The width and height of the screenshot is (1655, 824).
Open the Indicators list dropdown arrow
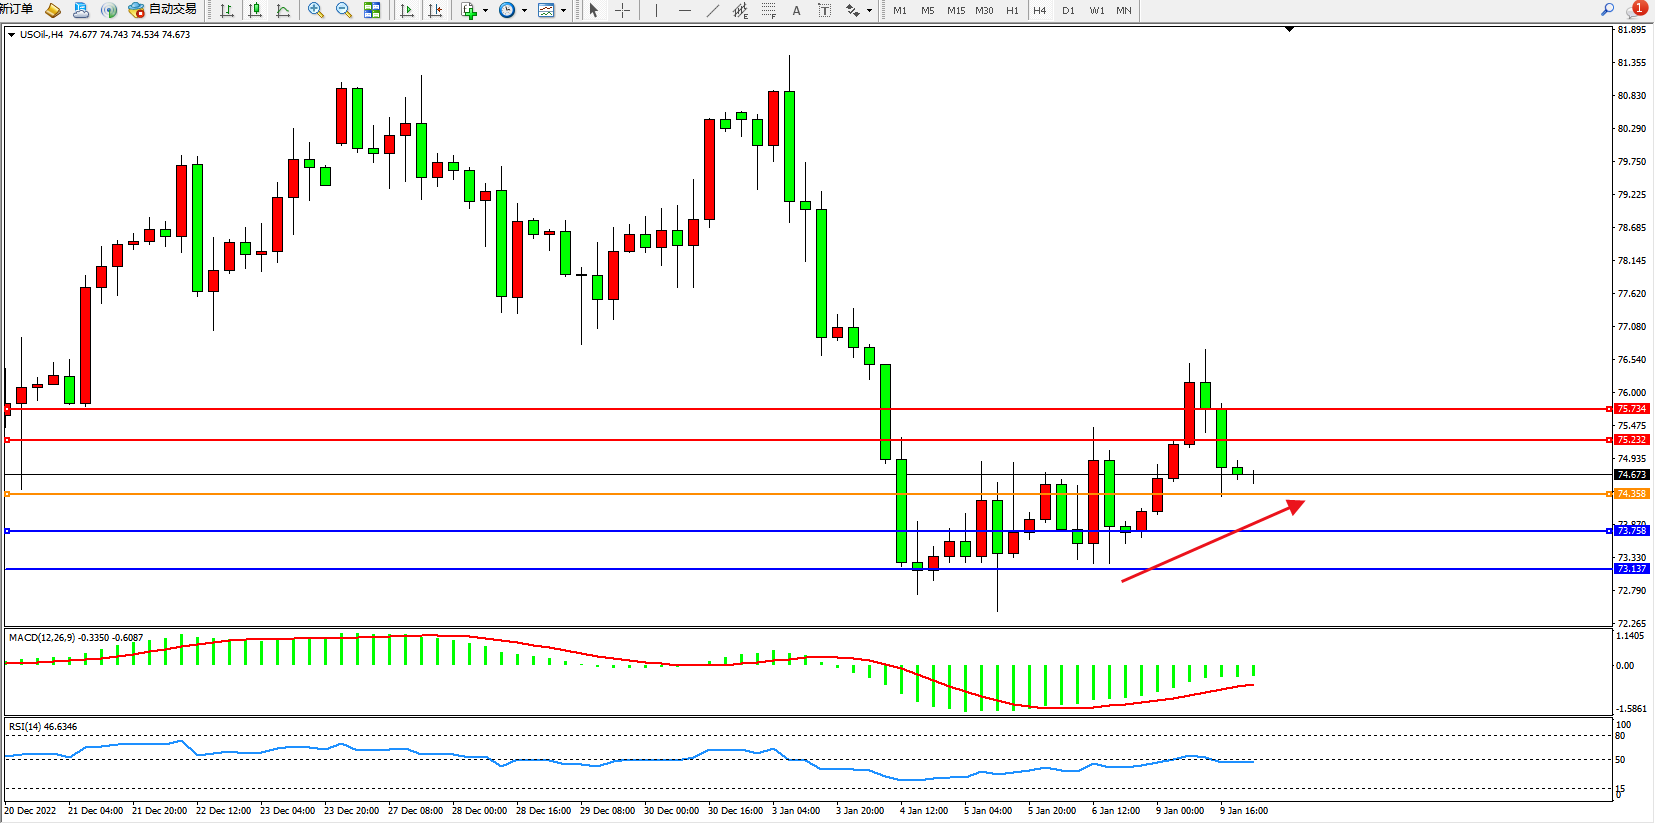click(x=485, y=11)
